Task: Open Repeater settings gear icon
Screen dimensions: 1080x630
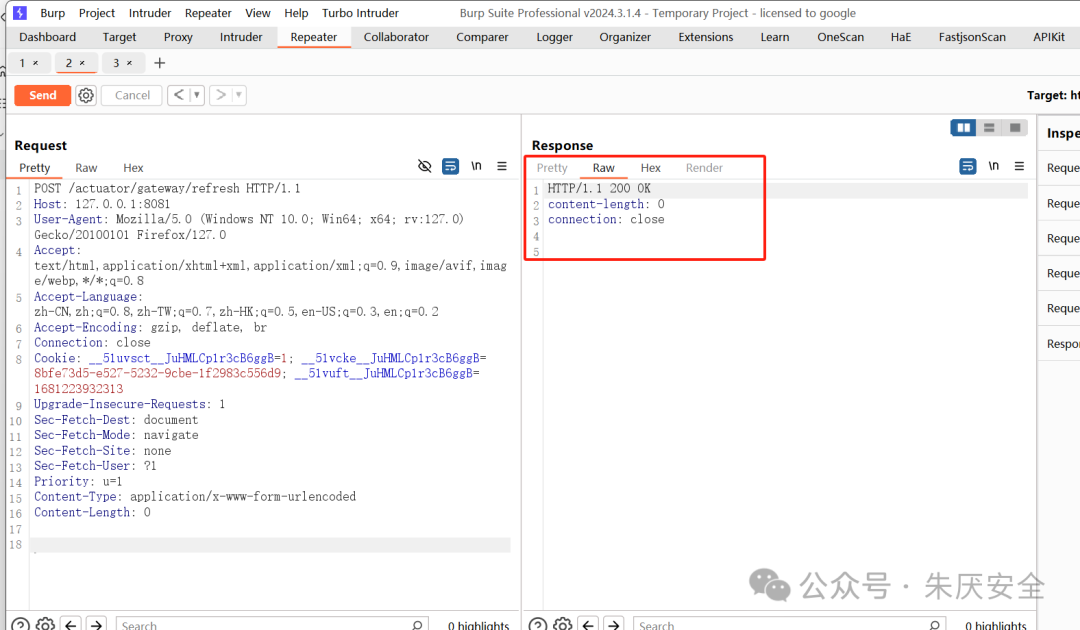Action: pos(86,95)
